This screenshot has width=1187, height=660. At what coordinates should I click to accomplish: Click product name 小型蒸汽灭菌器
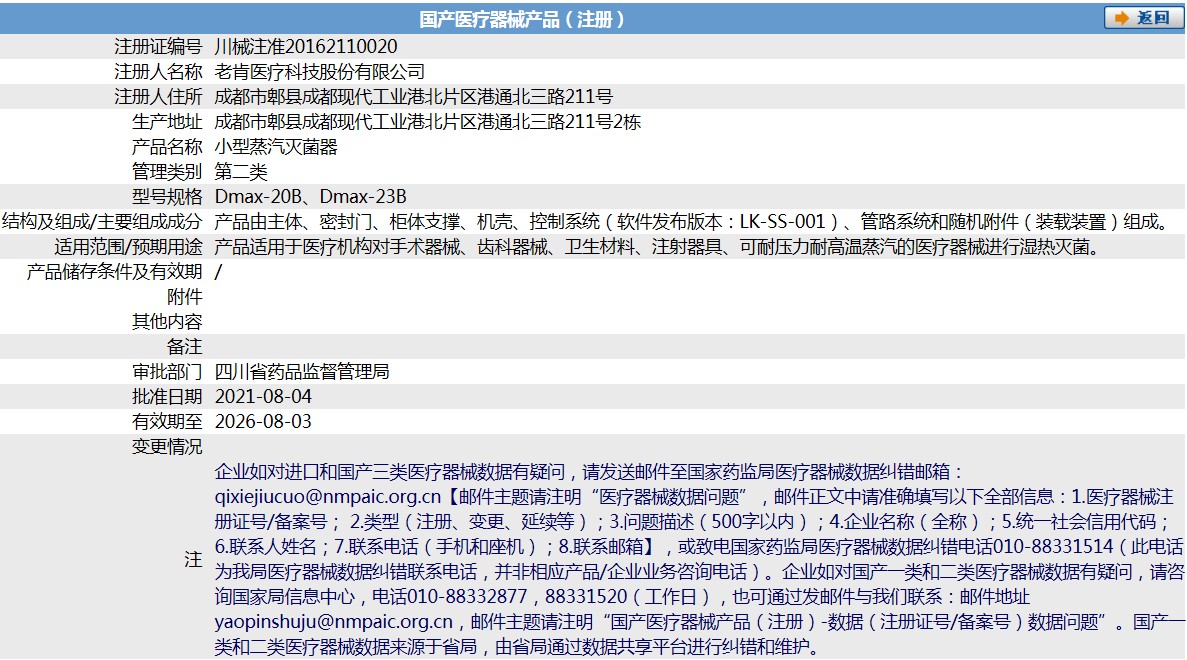point(276,147)
